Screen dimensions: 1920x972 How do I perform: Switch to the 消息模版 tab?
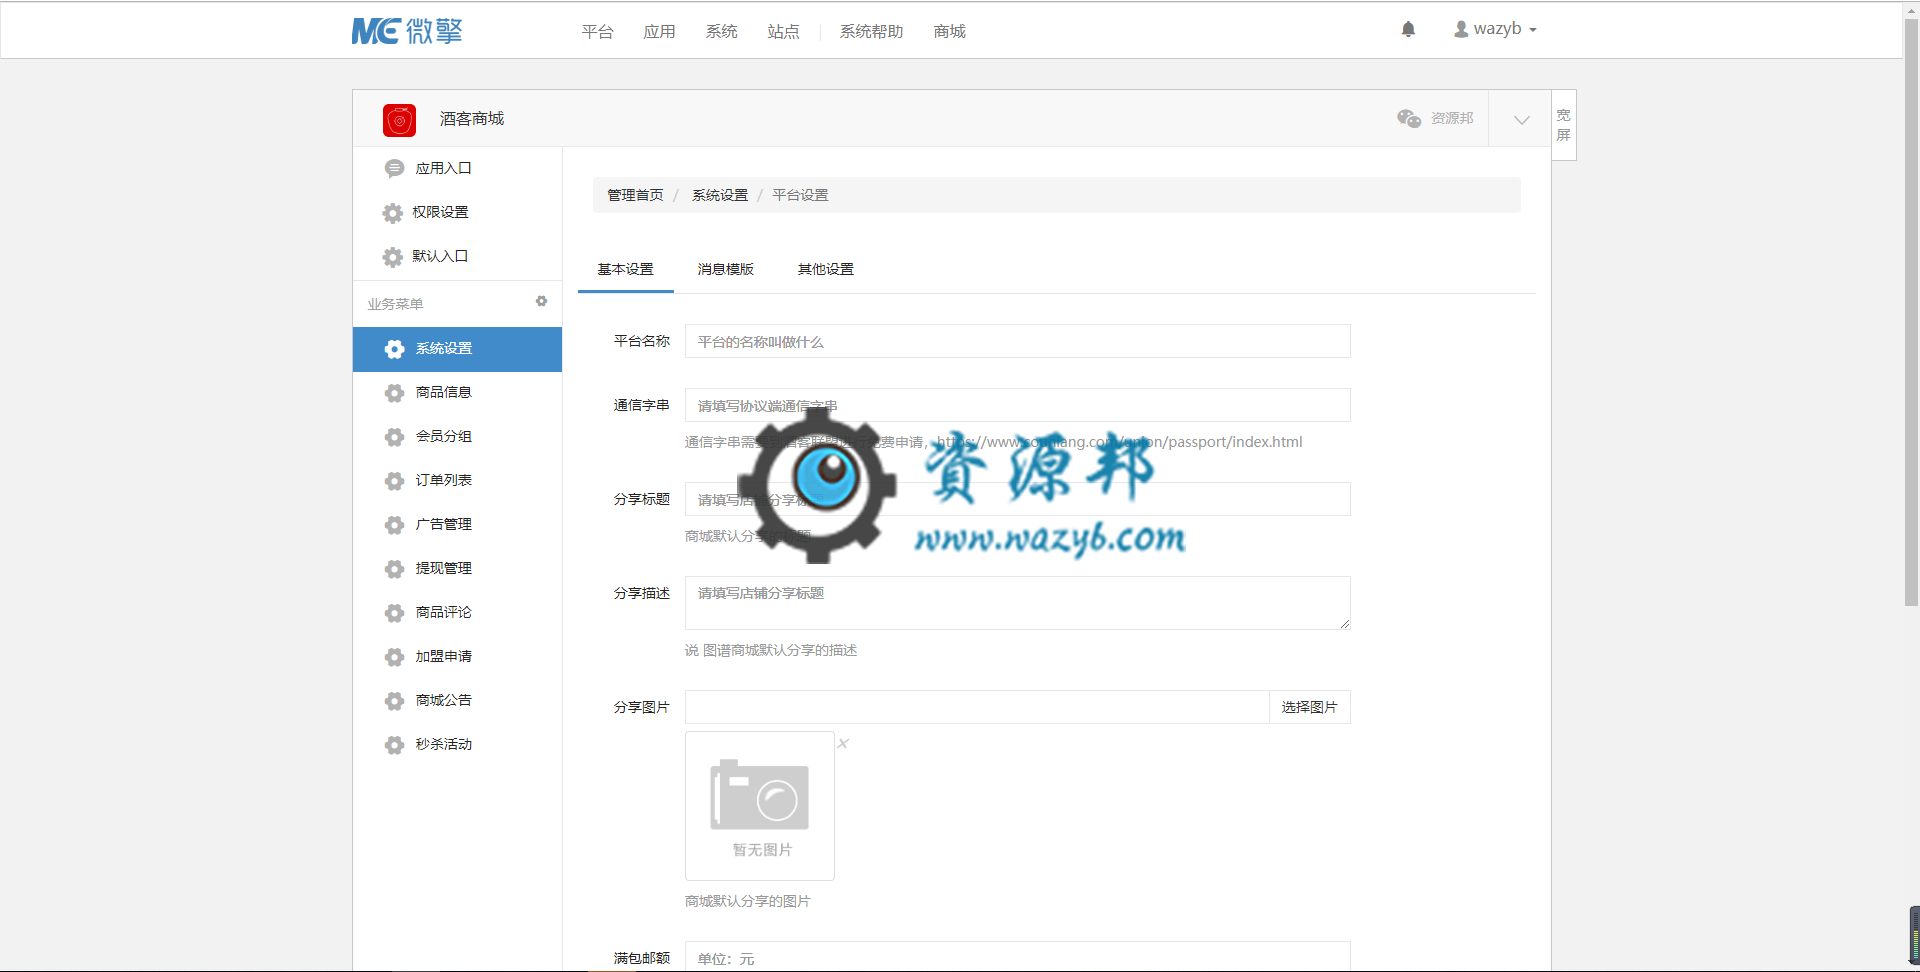tap(725, 269)
